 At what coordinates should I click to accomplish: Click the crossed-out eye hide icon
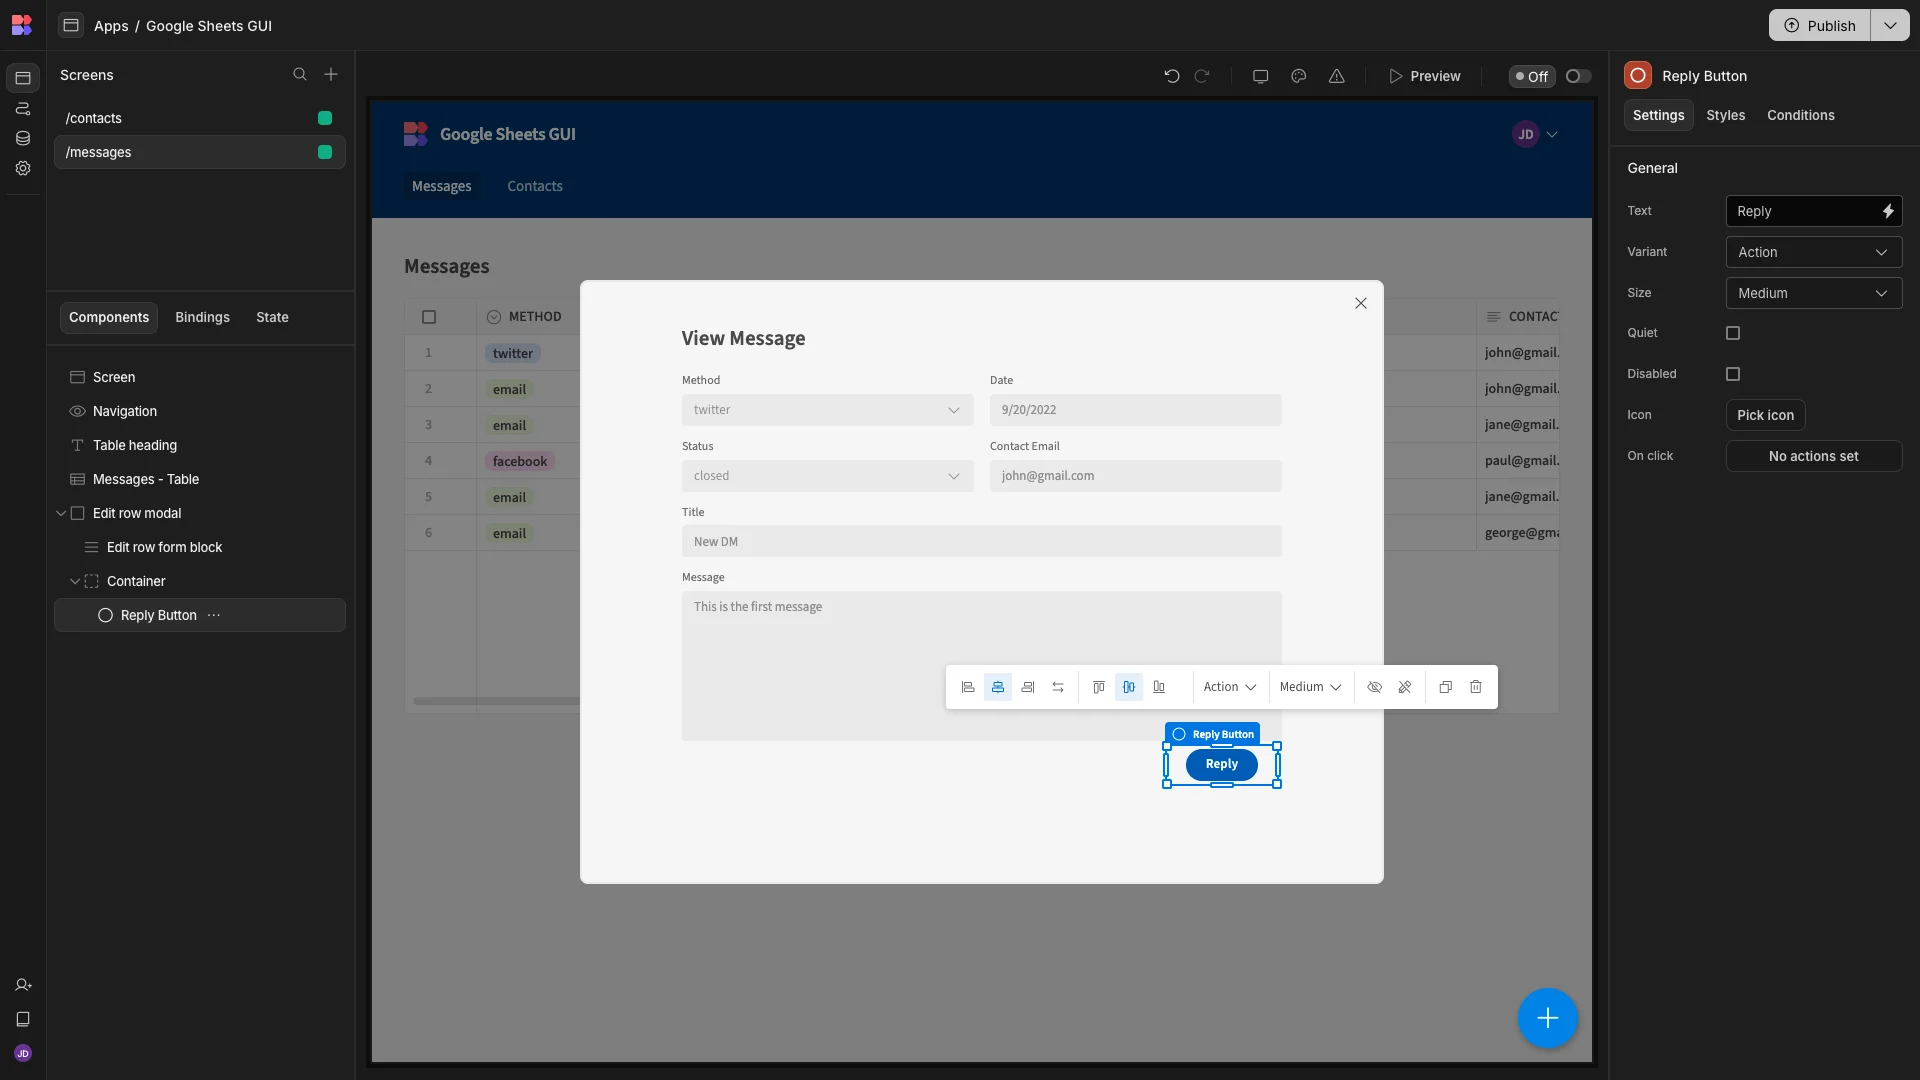(1375, 687)
